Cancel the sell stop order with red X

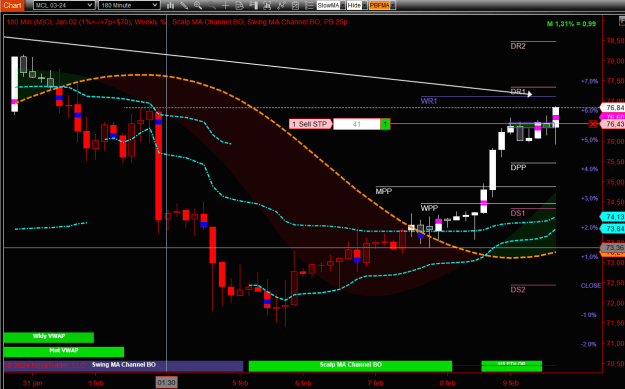[593, 124]
